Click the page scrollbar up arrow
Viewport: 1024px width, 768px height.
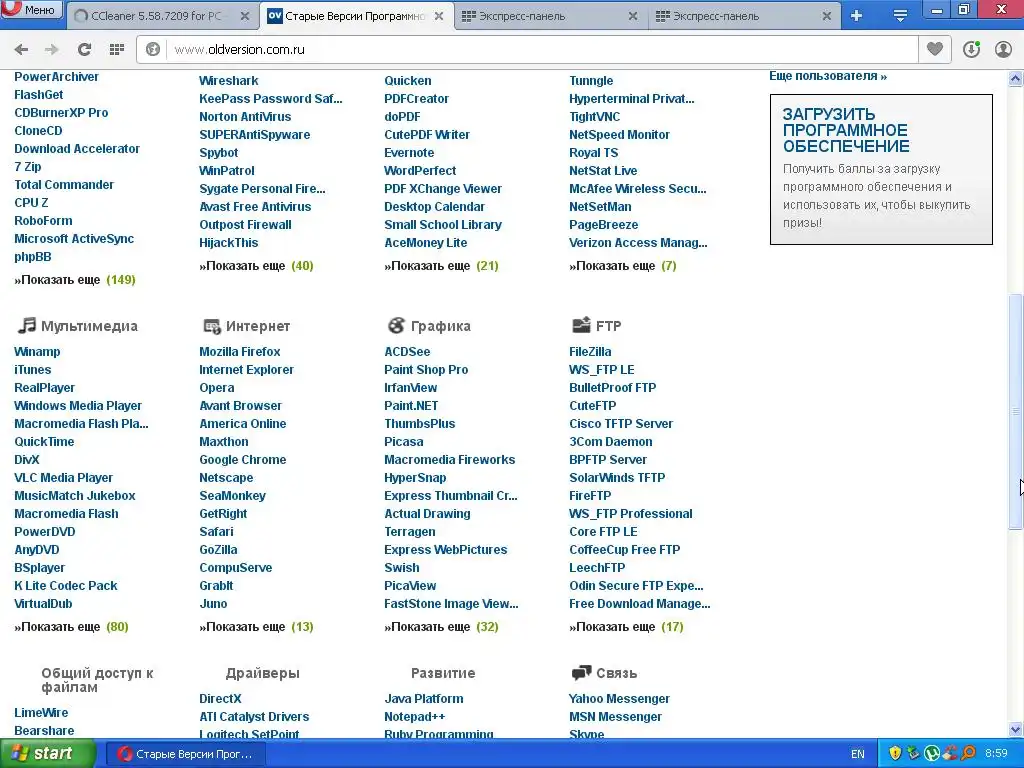pyautogui.click(x=1016, y=78)
